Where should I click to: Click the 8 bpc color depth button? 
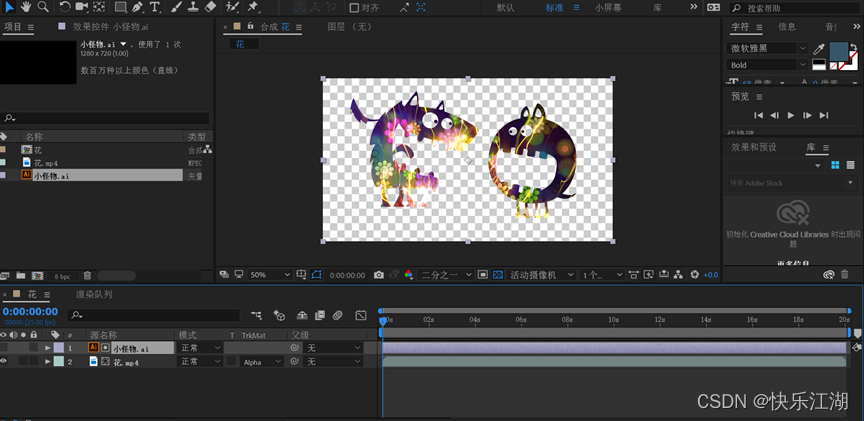[x=63, y=276]
